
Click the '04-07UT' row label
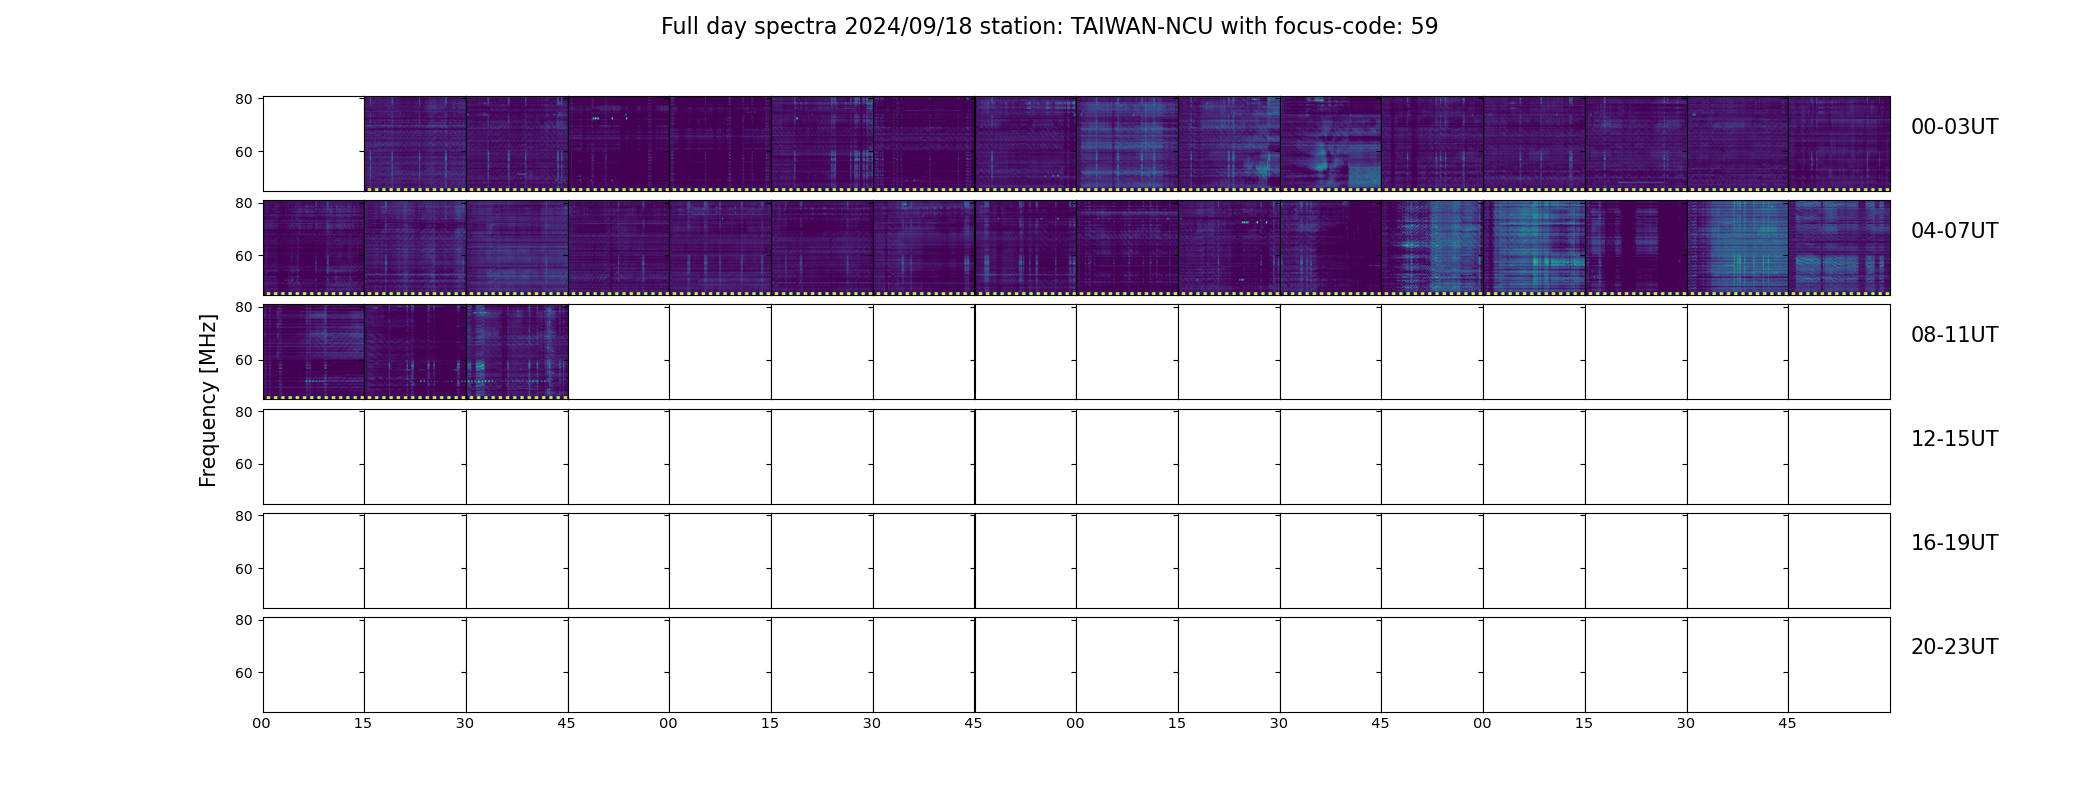tap(1954, 231)
